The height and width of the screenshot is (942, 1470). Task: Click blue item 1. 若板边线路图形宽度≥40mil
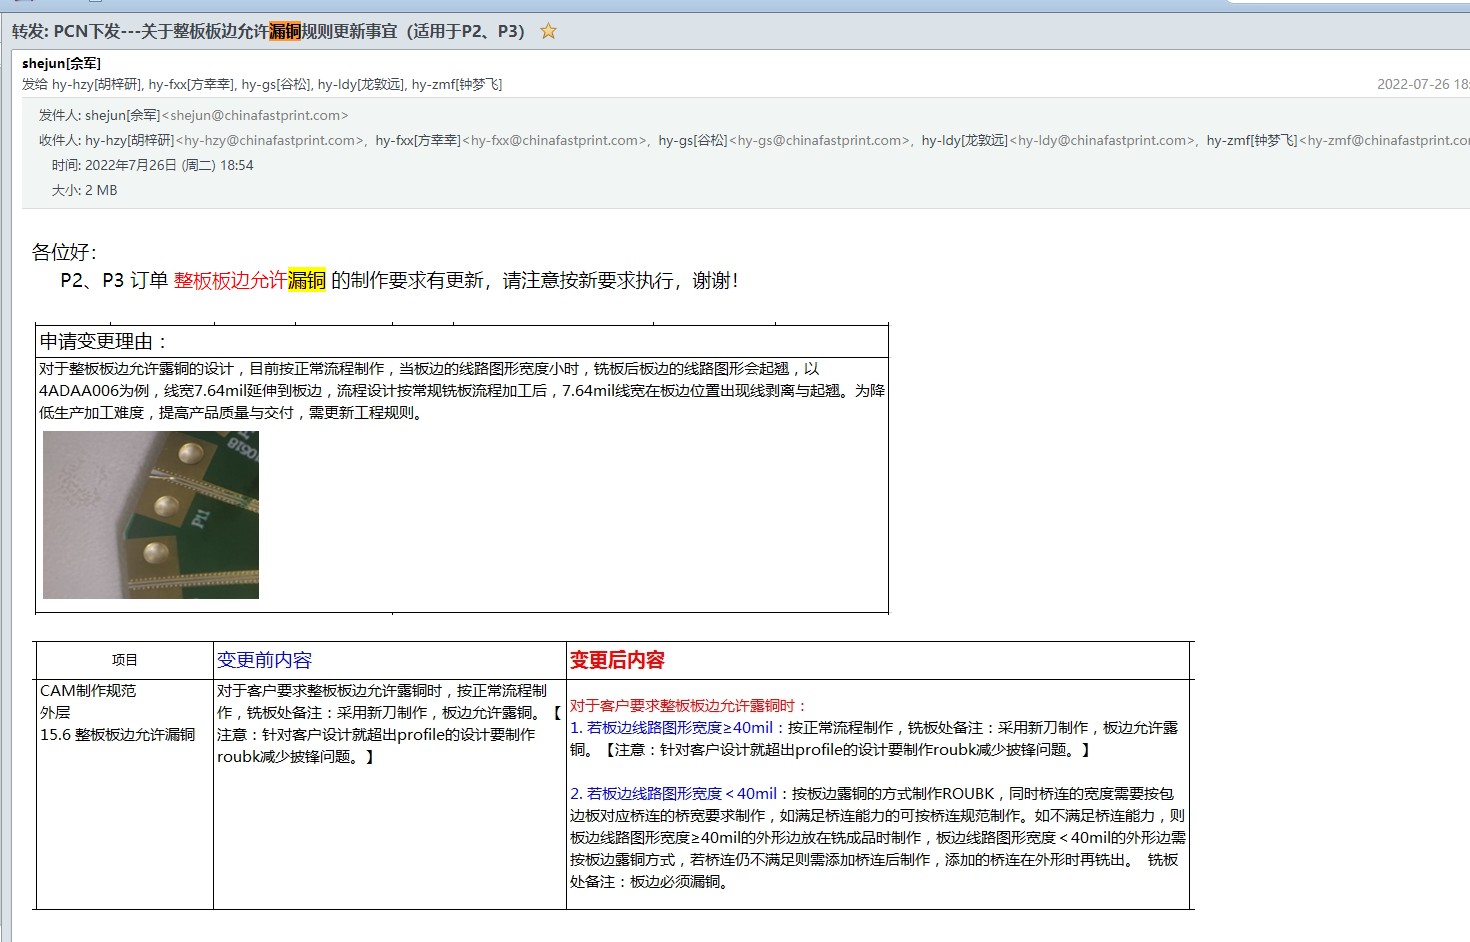[671, 728]
